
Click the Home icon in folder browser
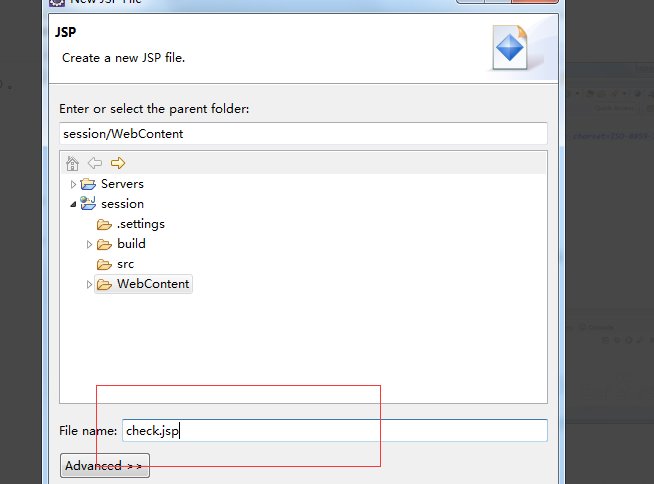pyautogui.click(x=72, y=163)
